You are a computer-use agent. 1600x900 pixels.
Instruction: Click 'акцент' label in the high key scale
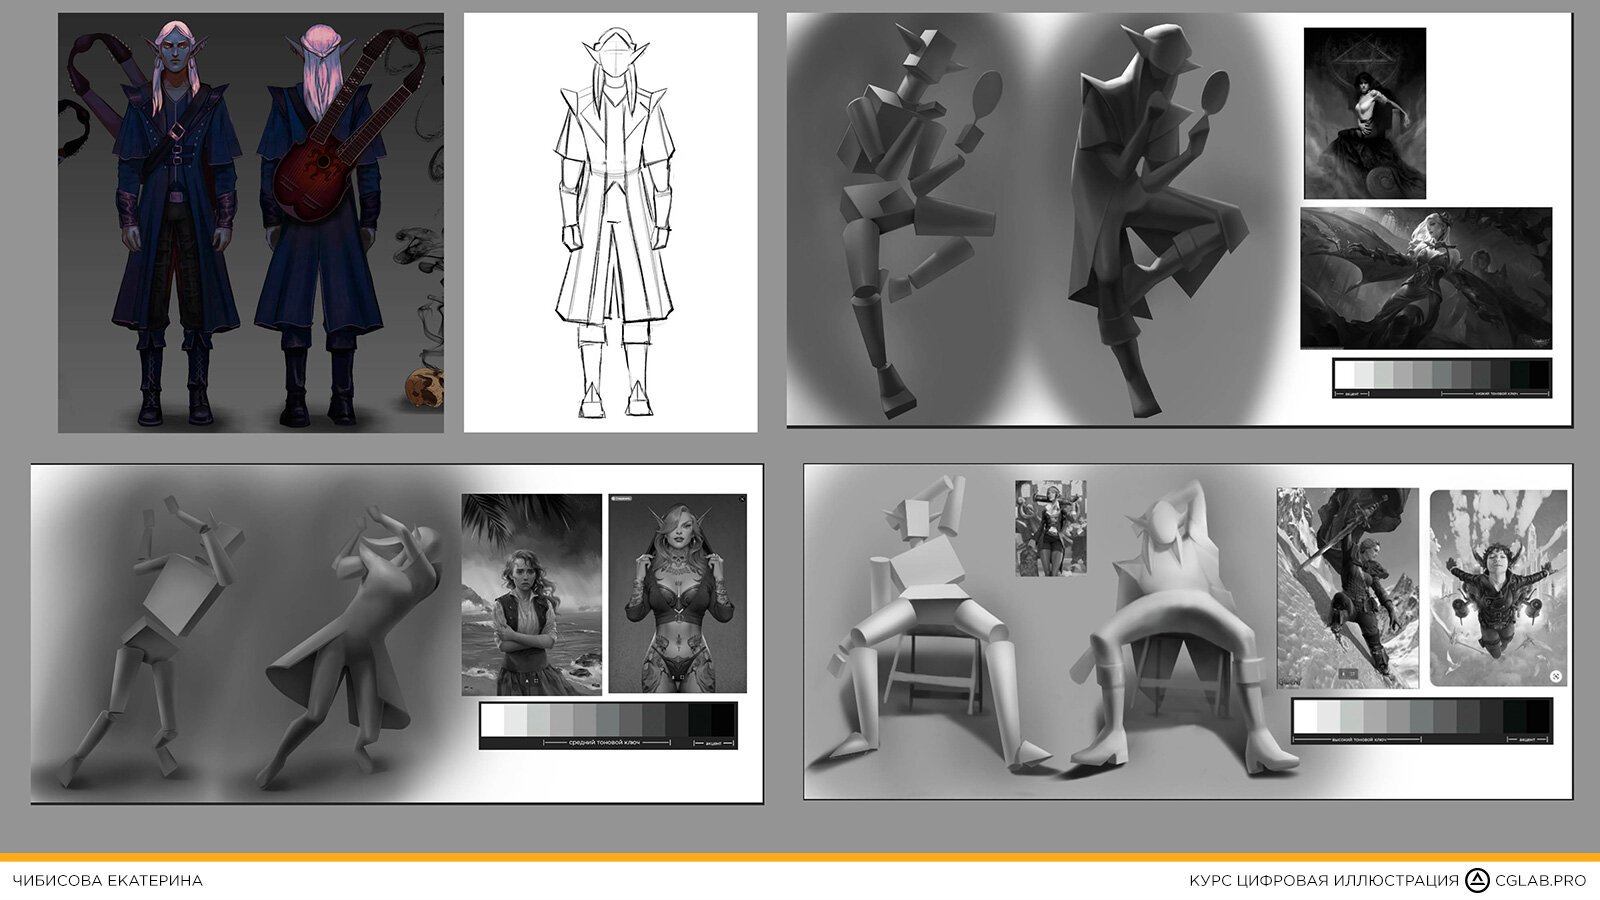(x=1527, y=739)
